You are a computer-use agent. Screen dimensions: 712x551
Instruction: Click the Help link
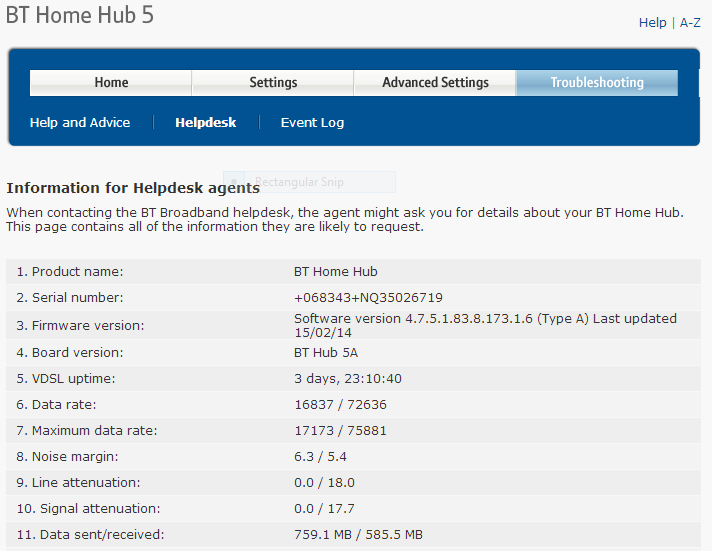coord(653,23)
